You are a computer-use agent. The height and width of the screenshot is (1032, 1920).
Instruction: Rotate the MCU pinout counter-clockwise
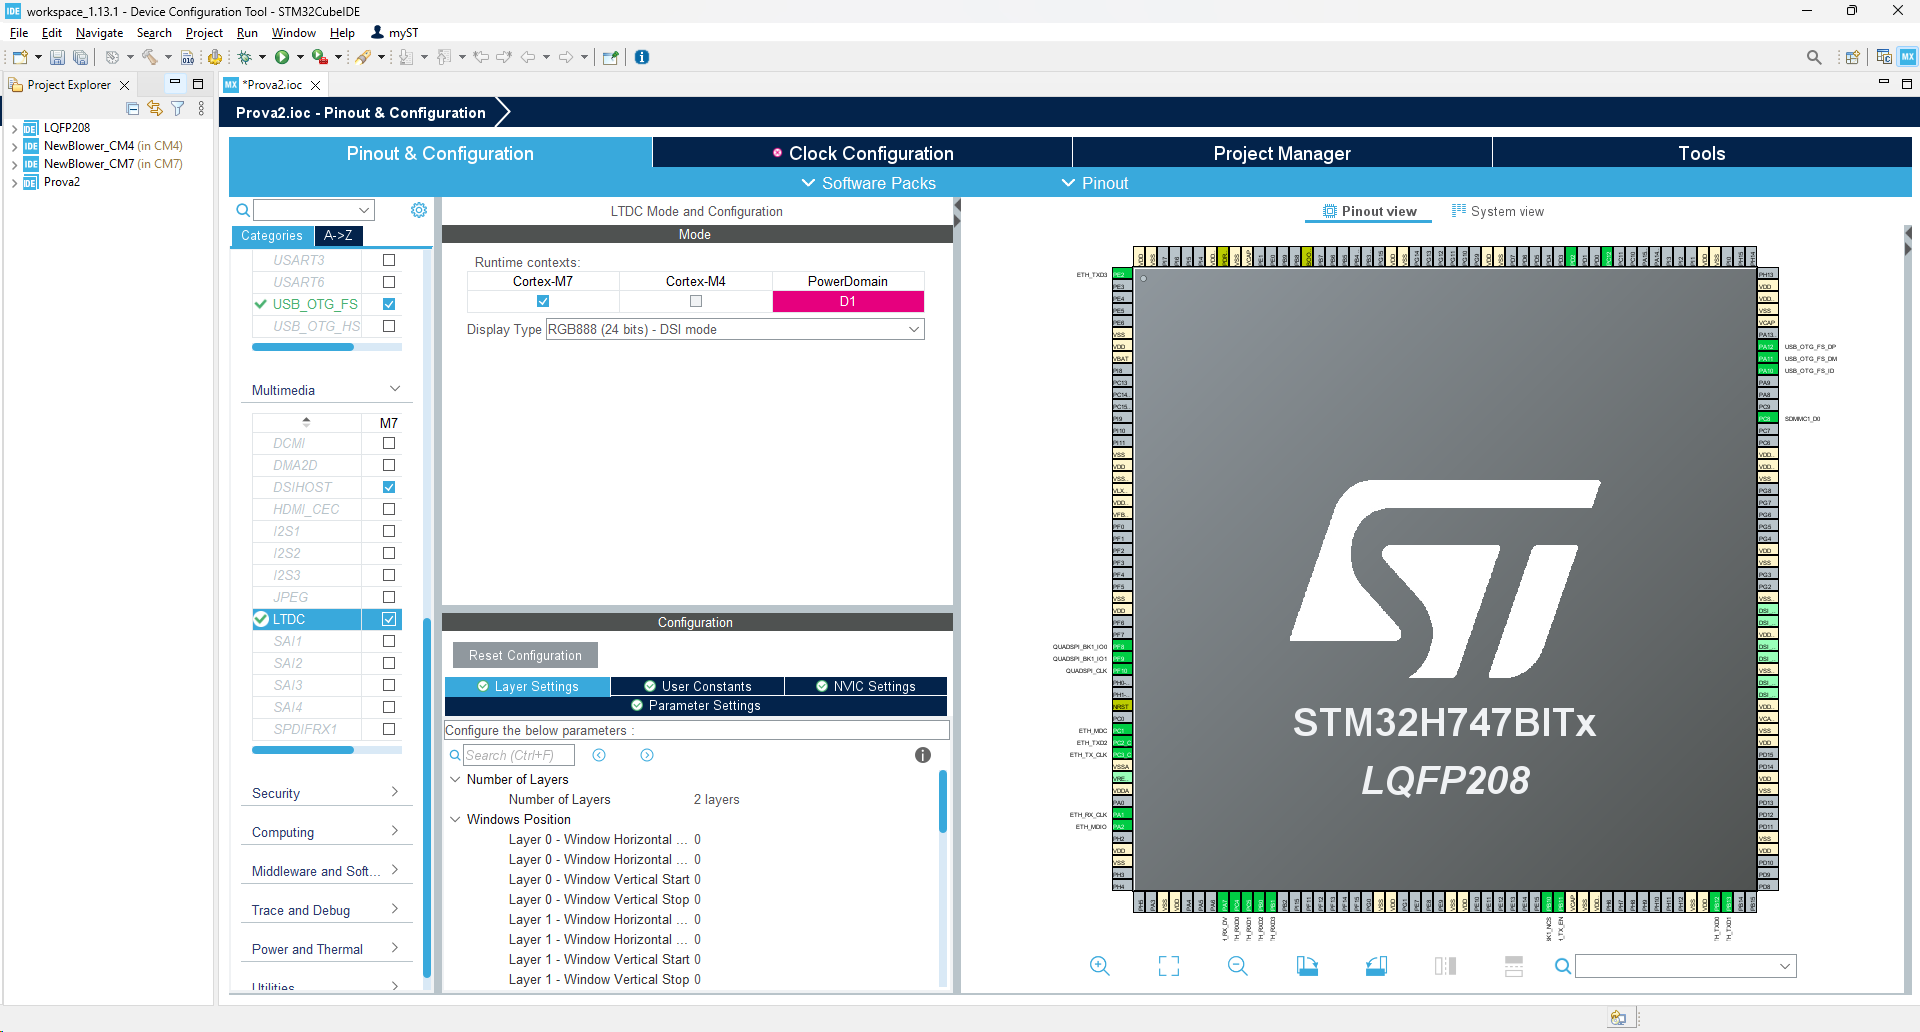[1375, 966]
